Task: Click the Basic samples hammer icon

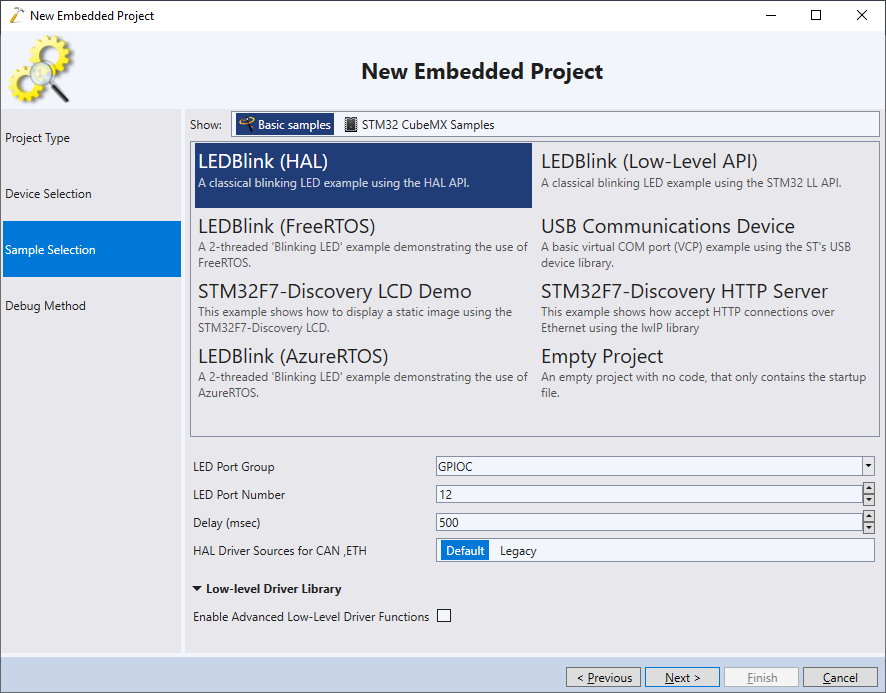Action: tap(246, 124)
